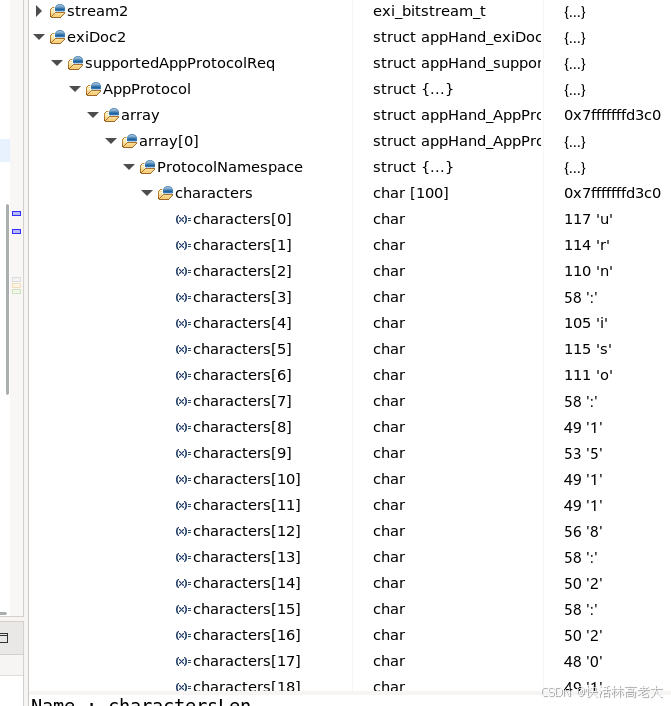Click the ProtocolNamespace struct icon

tap(147, 167)
